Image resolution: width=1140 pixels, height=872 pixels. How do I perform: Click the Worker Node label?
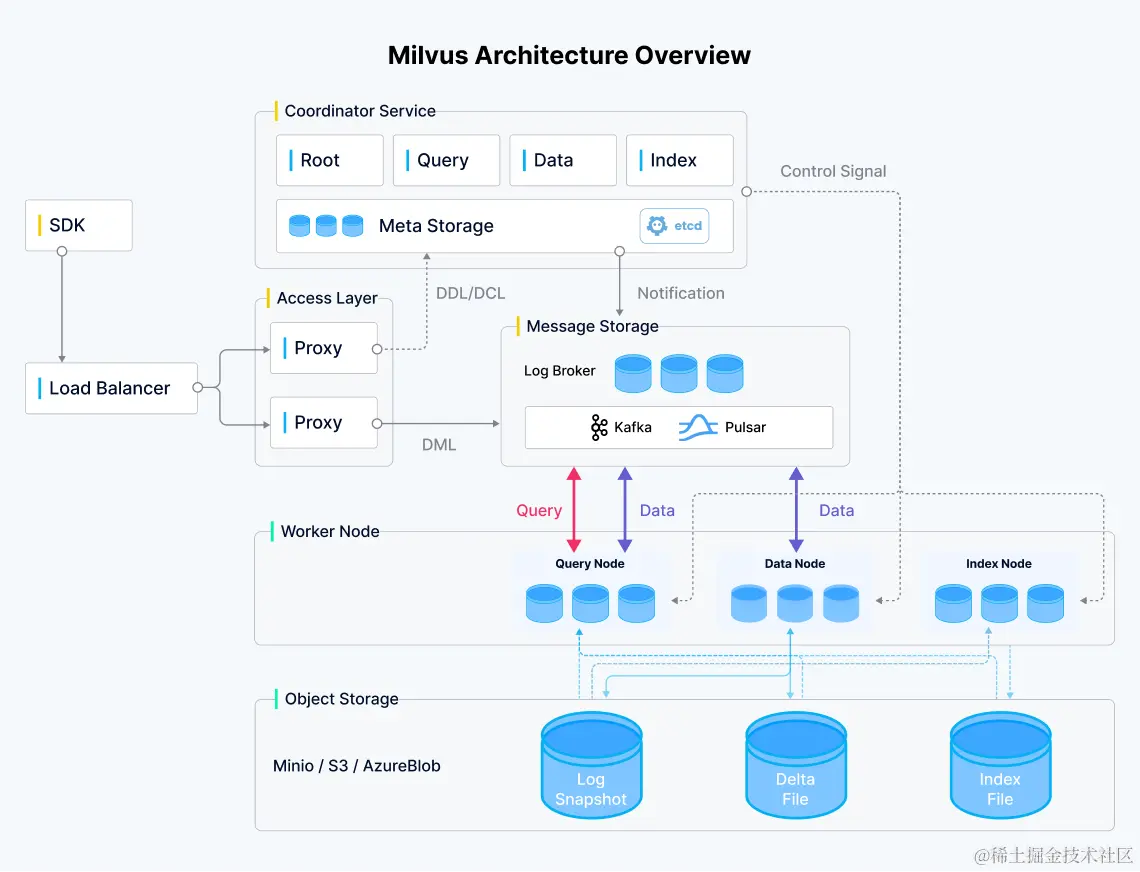(x=330, y=532)
